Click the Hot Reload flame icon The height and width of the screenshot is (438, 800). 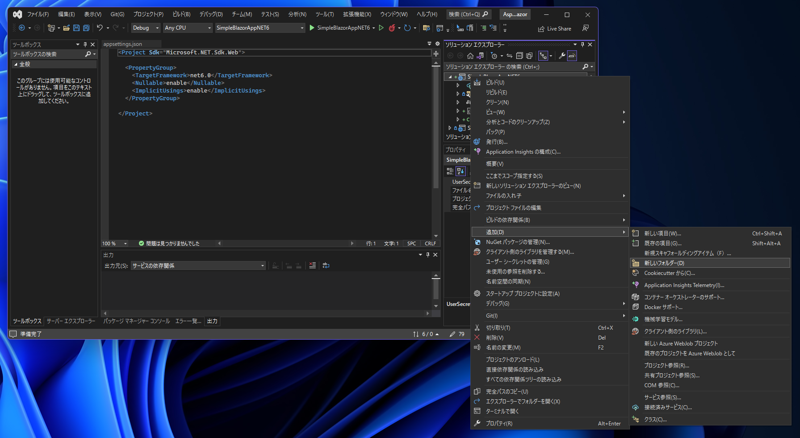click(392, 28)
